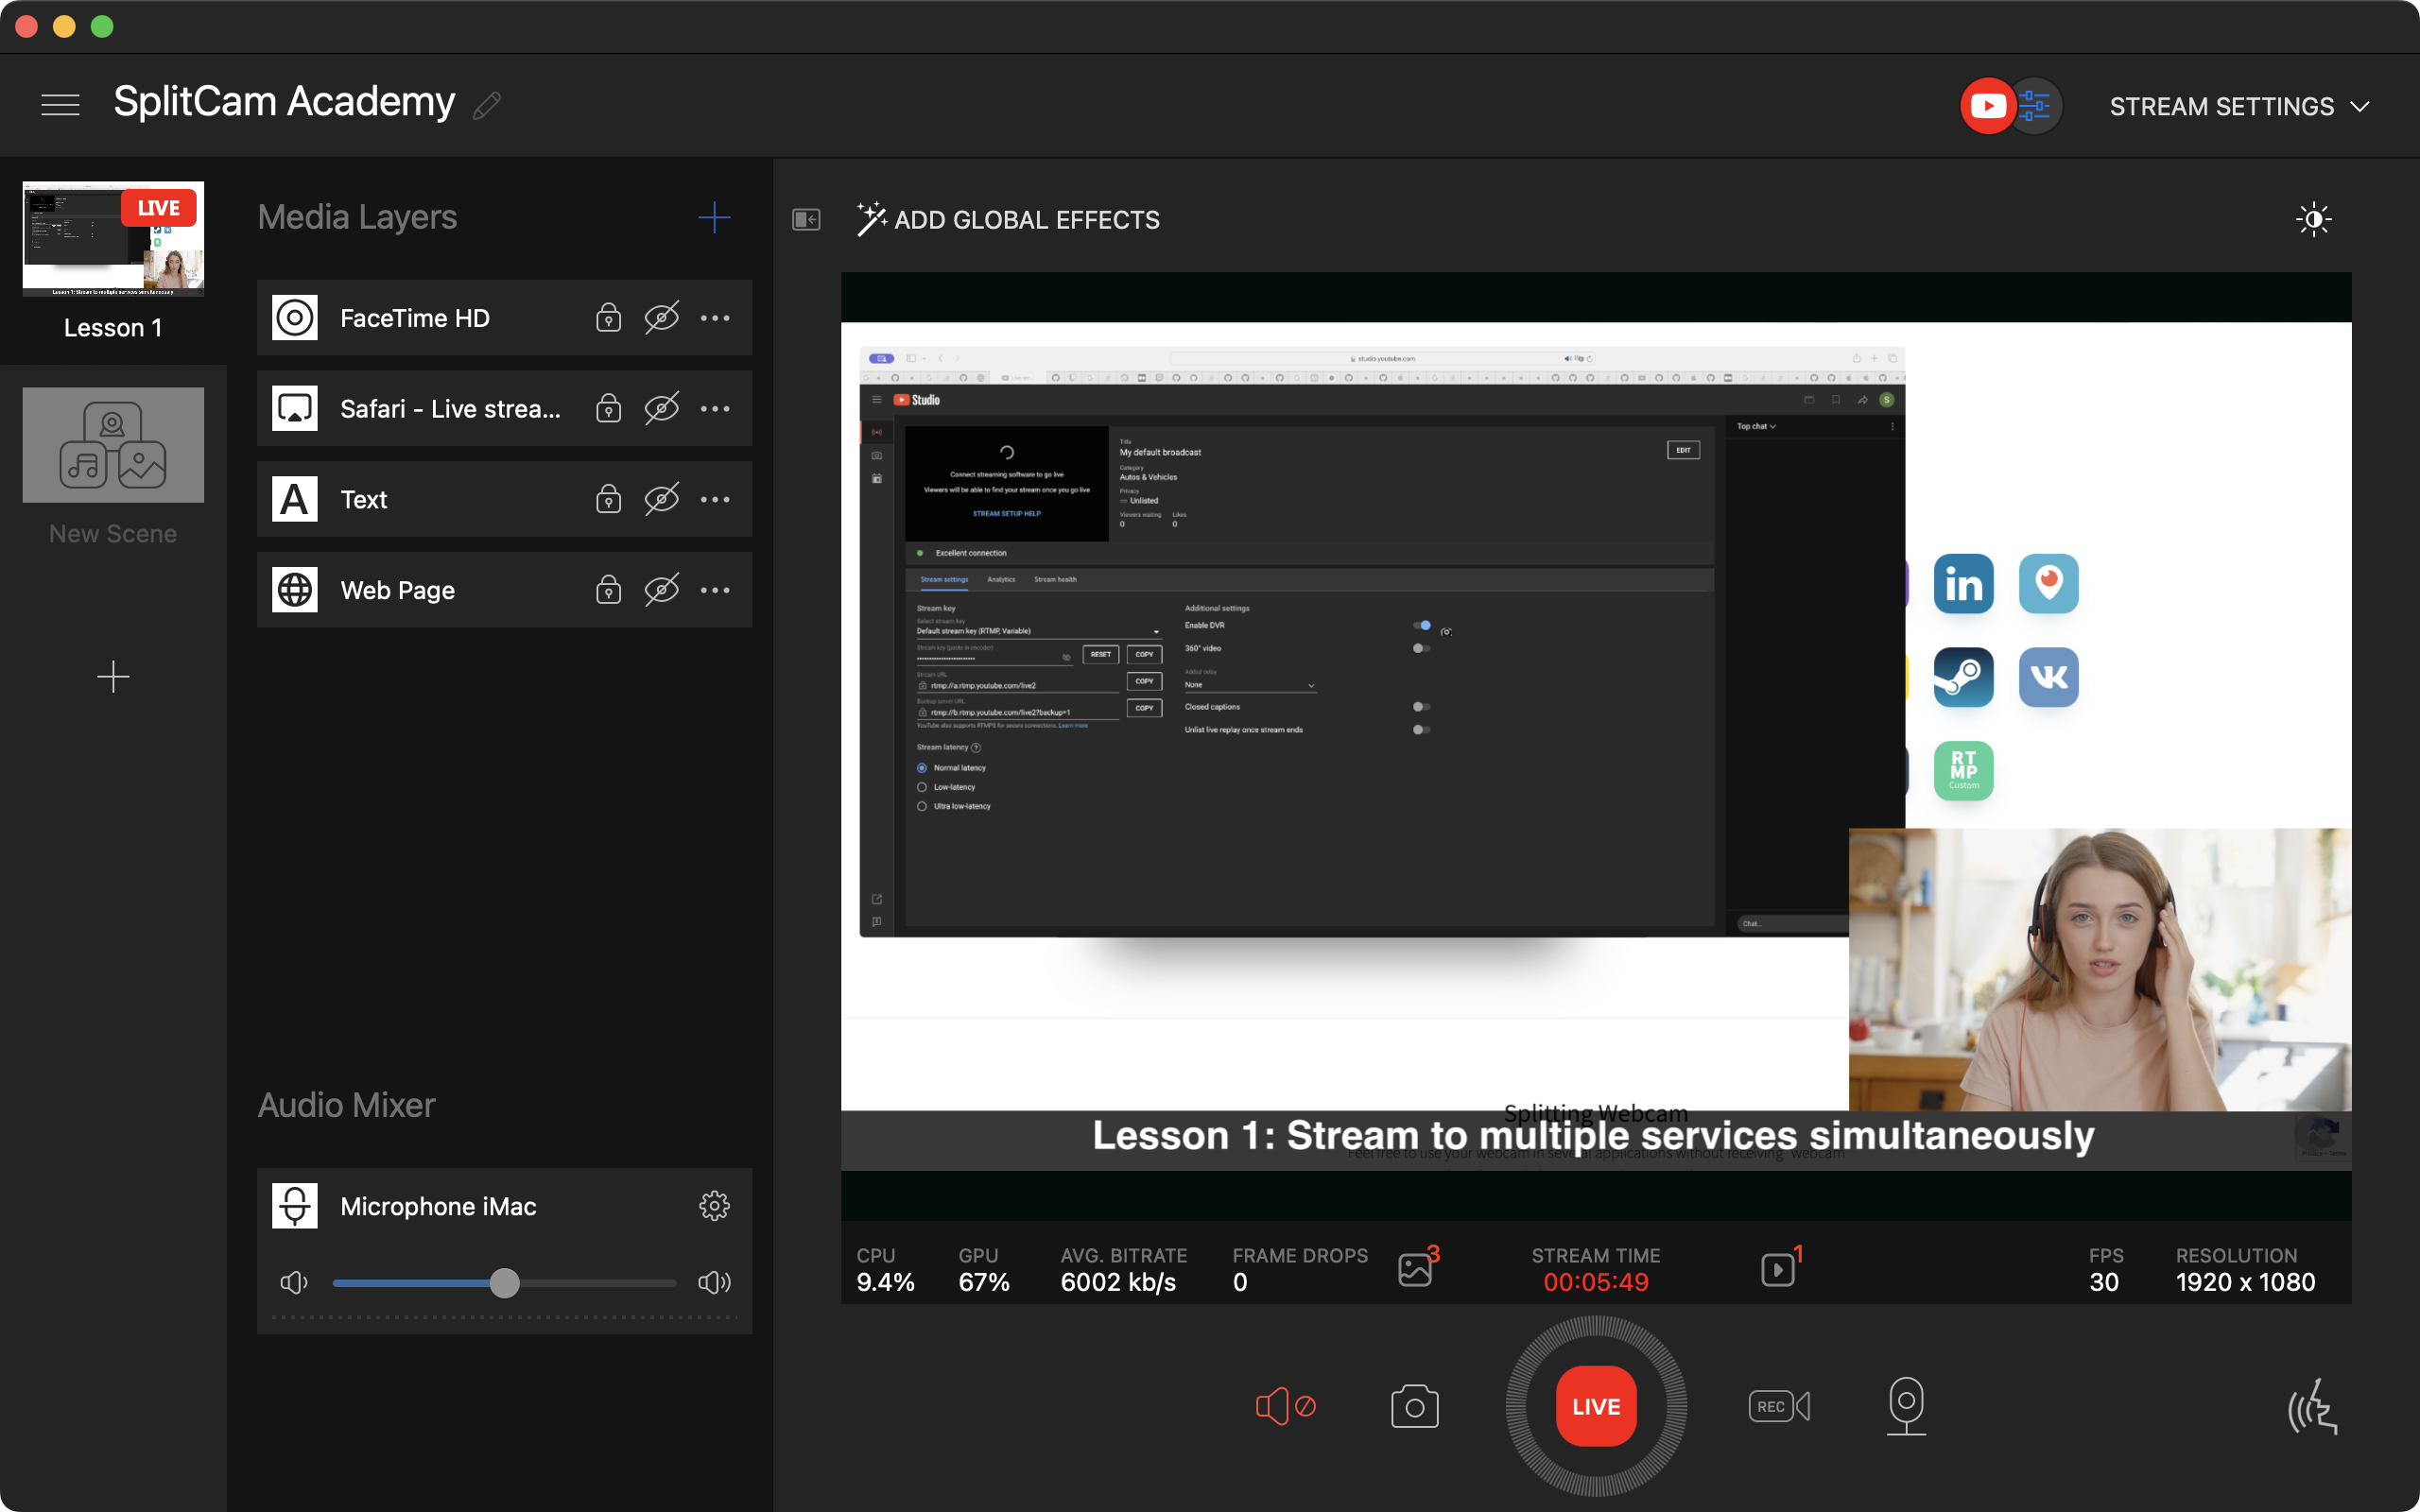
Task: Click the YouTube stream destination icon
Action: [x=1987, y=106]
